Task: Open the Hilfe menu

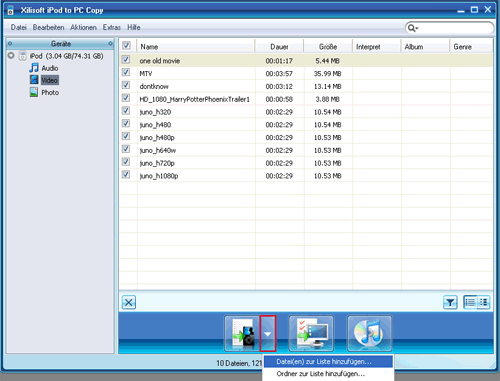Action: 134,27
